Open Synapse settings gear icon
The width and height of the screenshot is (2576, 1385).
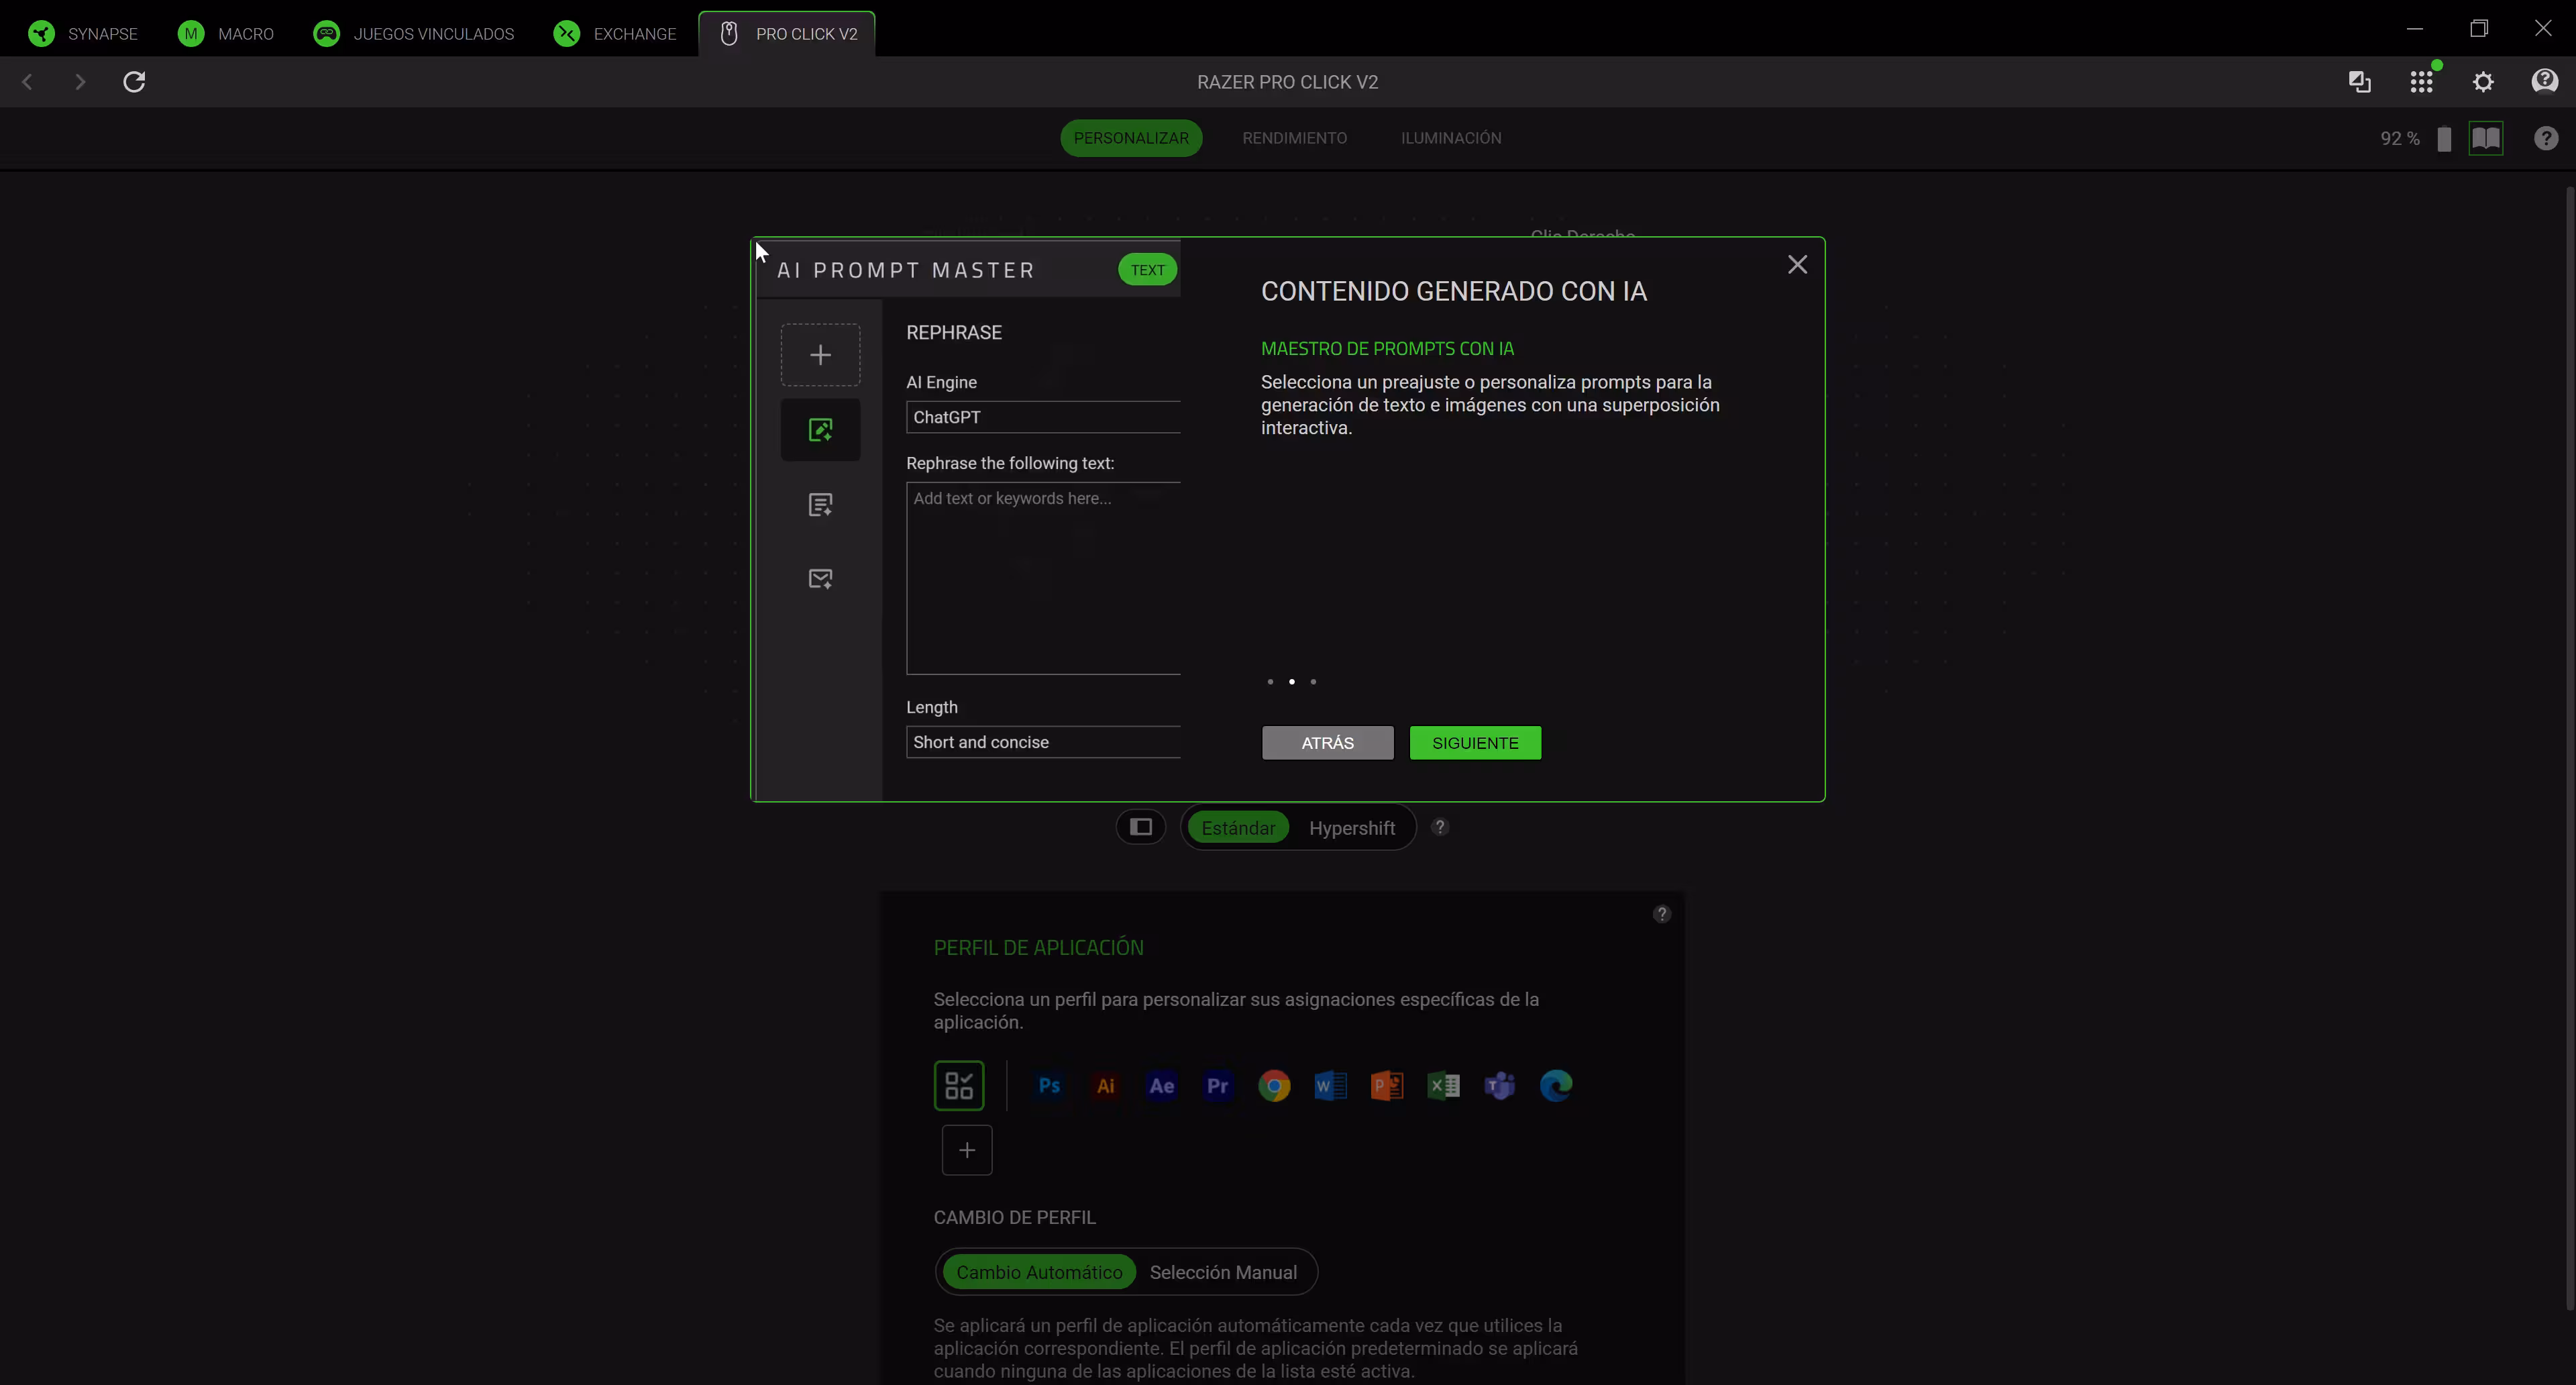(x=2483, y=82)
